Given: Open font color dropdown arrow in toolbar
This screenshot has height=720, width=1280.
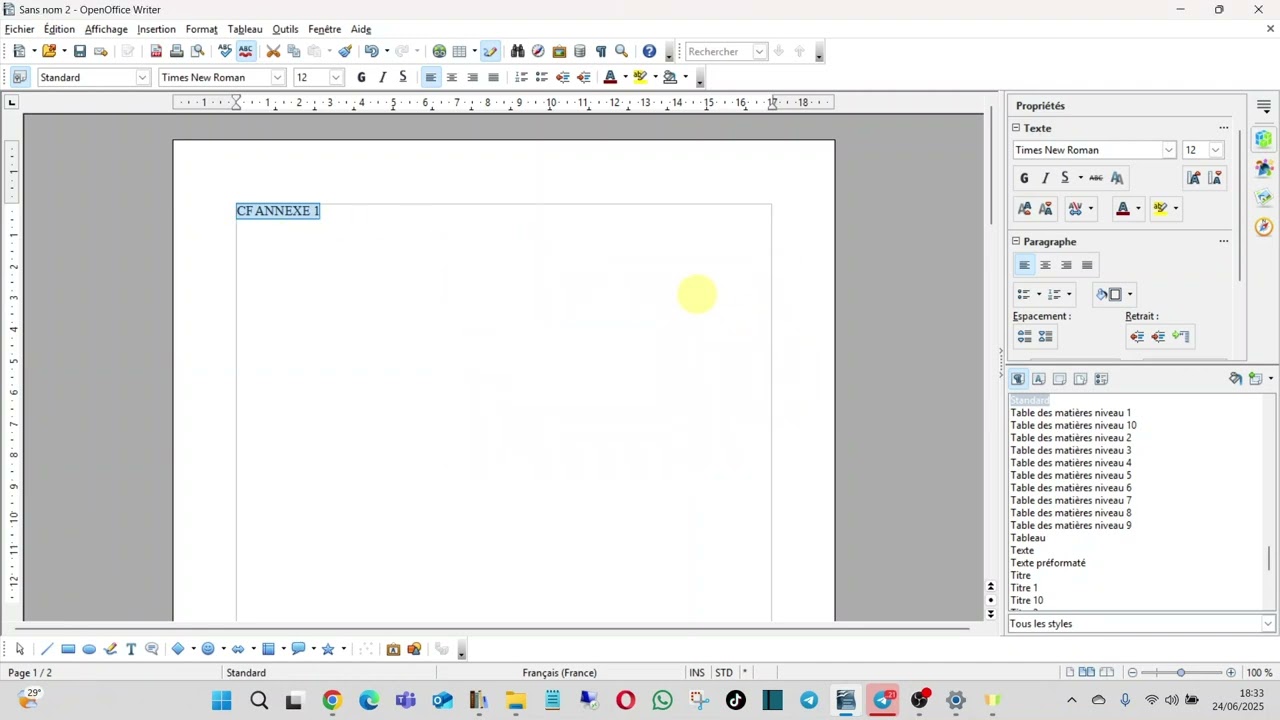Looking at the screenshot, I should click(625, 77).
